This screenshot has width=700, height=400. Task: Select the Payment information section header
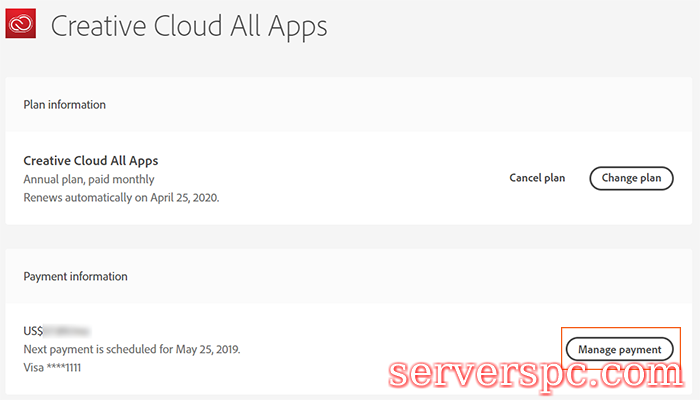[x=75, y=276]
